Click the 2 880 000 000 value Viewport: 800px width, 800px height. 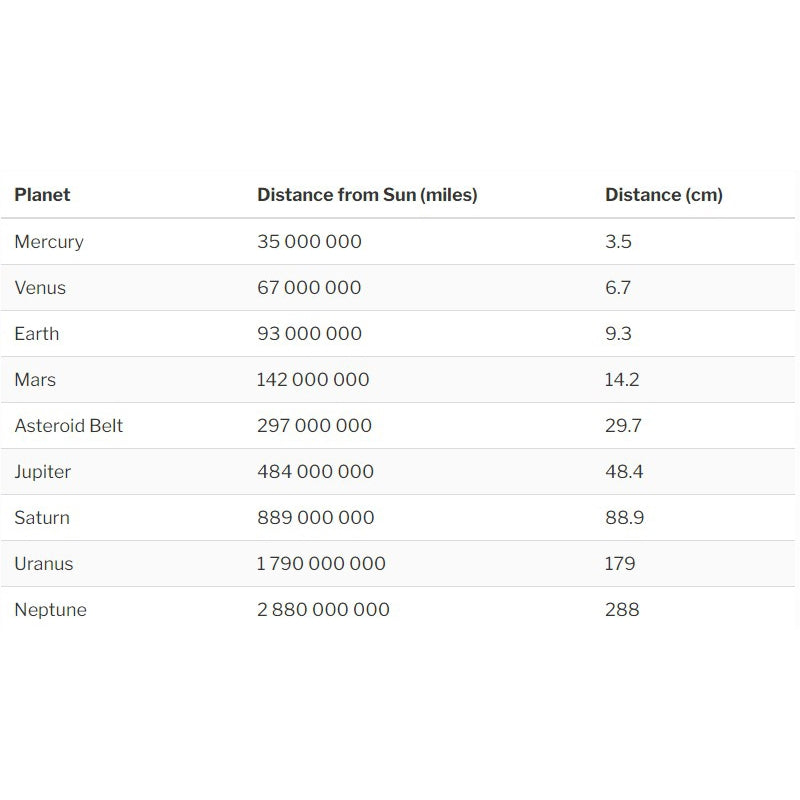coord(323,610)
